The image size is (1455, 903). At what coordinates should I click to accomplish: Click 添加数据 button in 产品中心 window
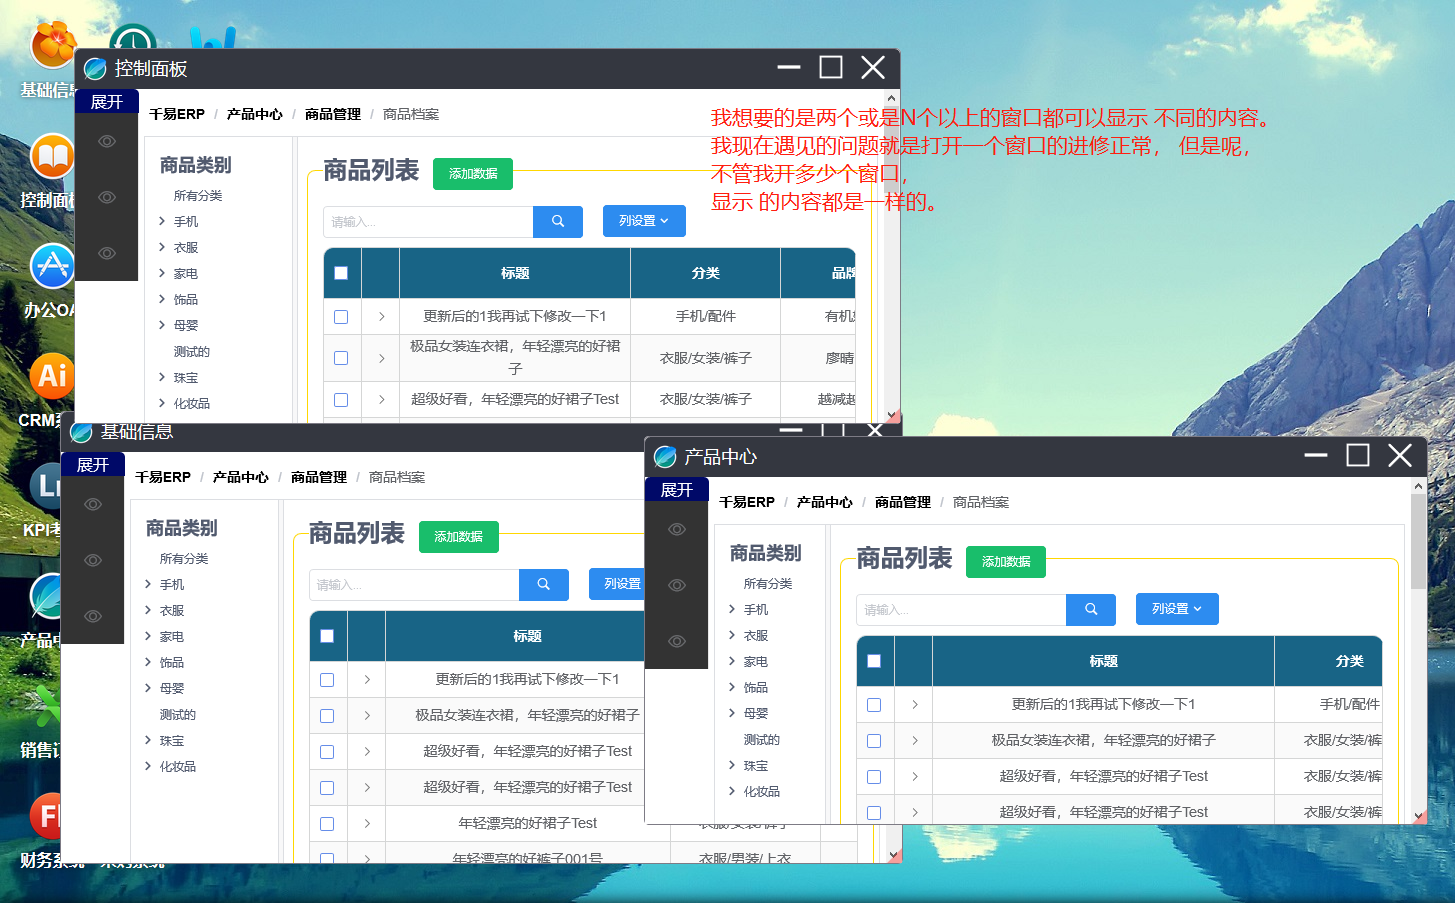tap(1006, 562)
